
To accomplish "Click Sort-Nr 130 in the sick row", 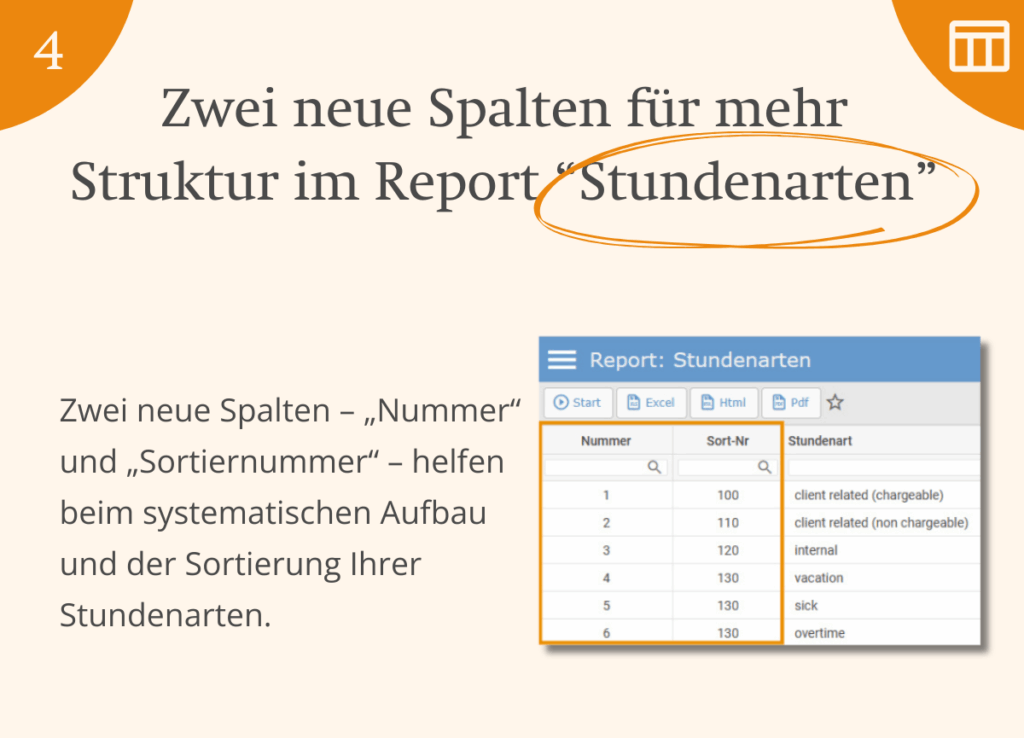I will pyautogui.click(x=728, y=605).
